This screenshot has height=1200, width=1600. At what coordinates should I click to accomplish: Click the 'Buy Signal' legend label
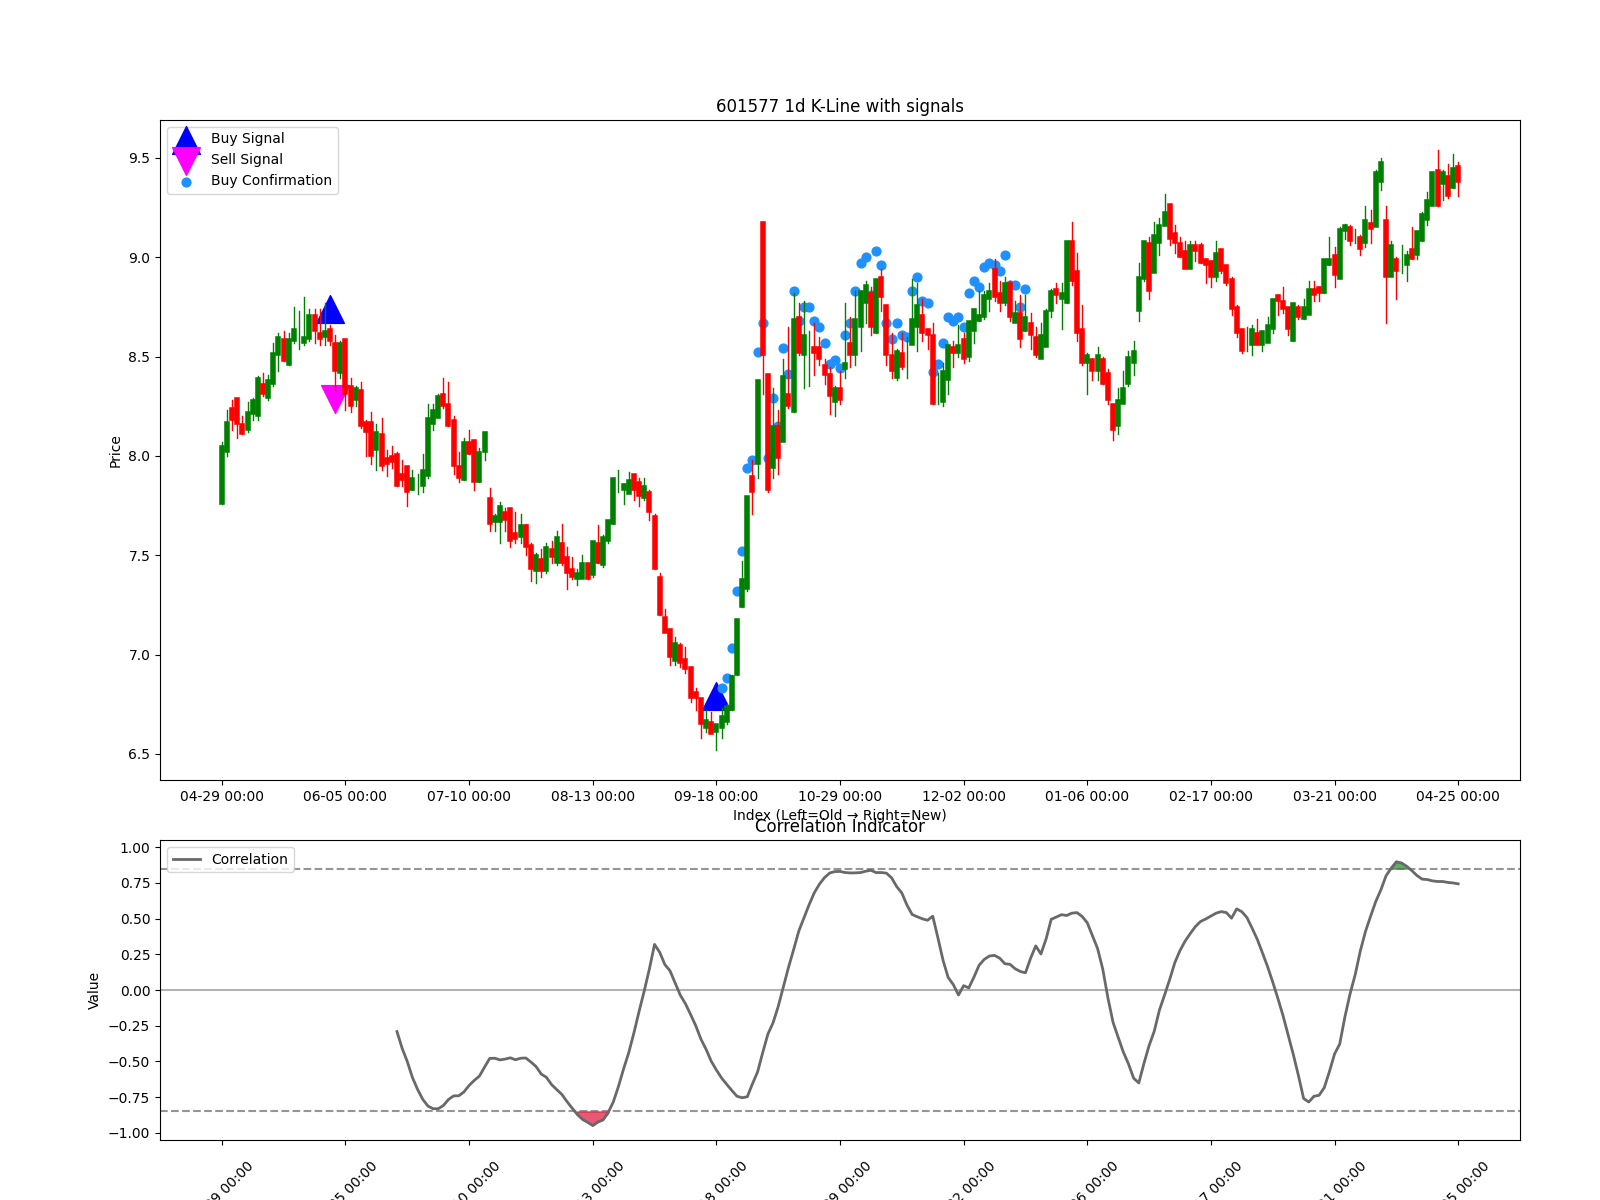247,139
